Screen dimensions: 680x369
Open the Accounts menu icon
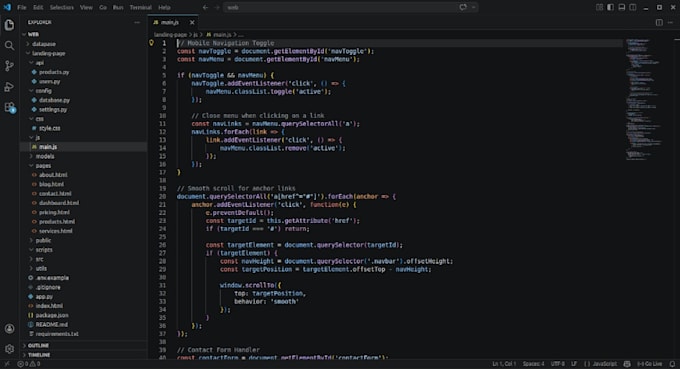pyautogui.click(x=9, y=329)
